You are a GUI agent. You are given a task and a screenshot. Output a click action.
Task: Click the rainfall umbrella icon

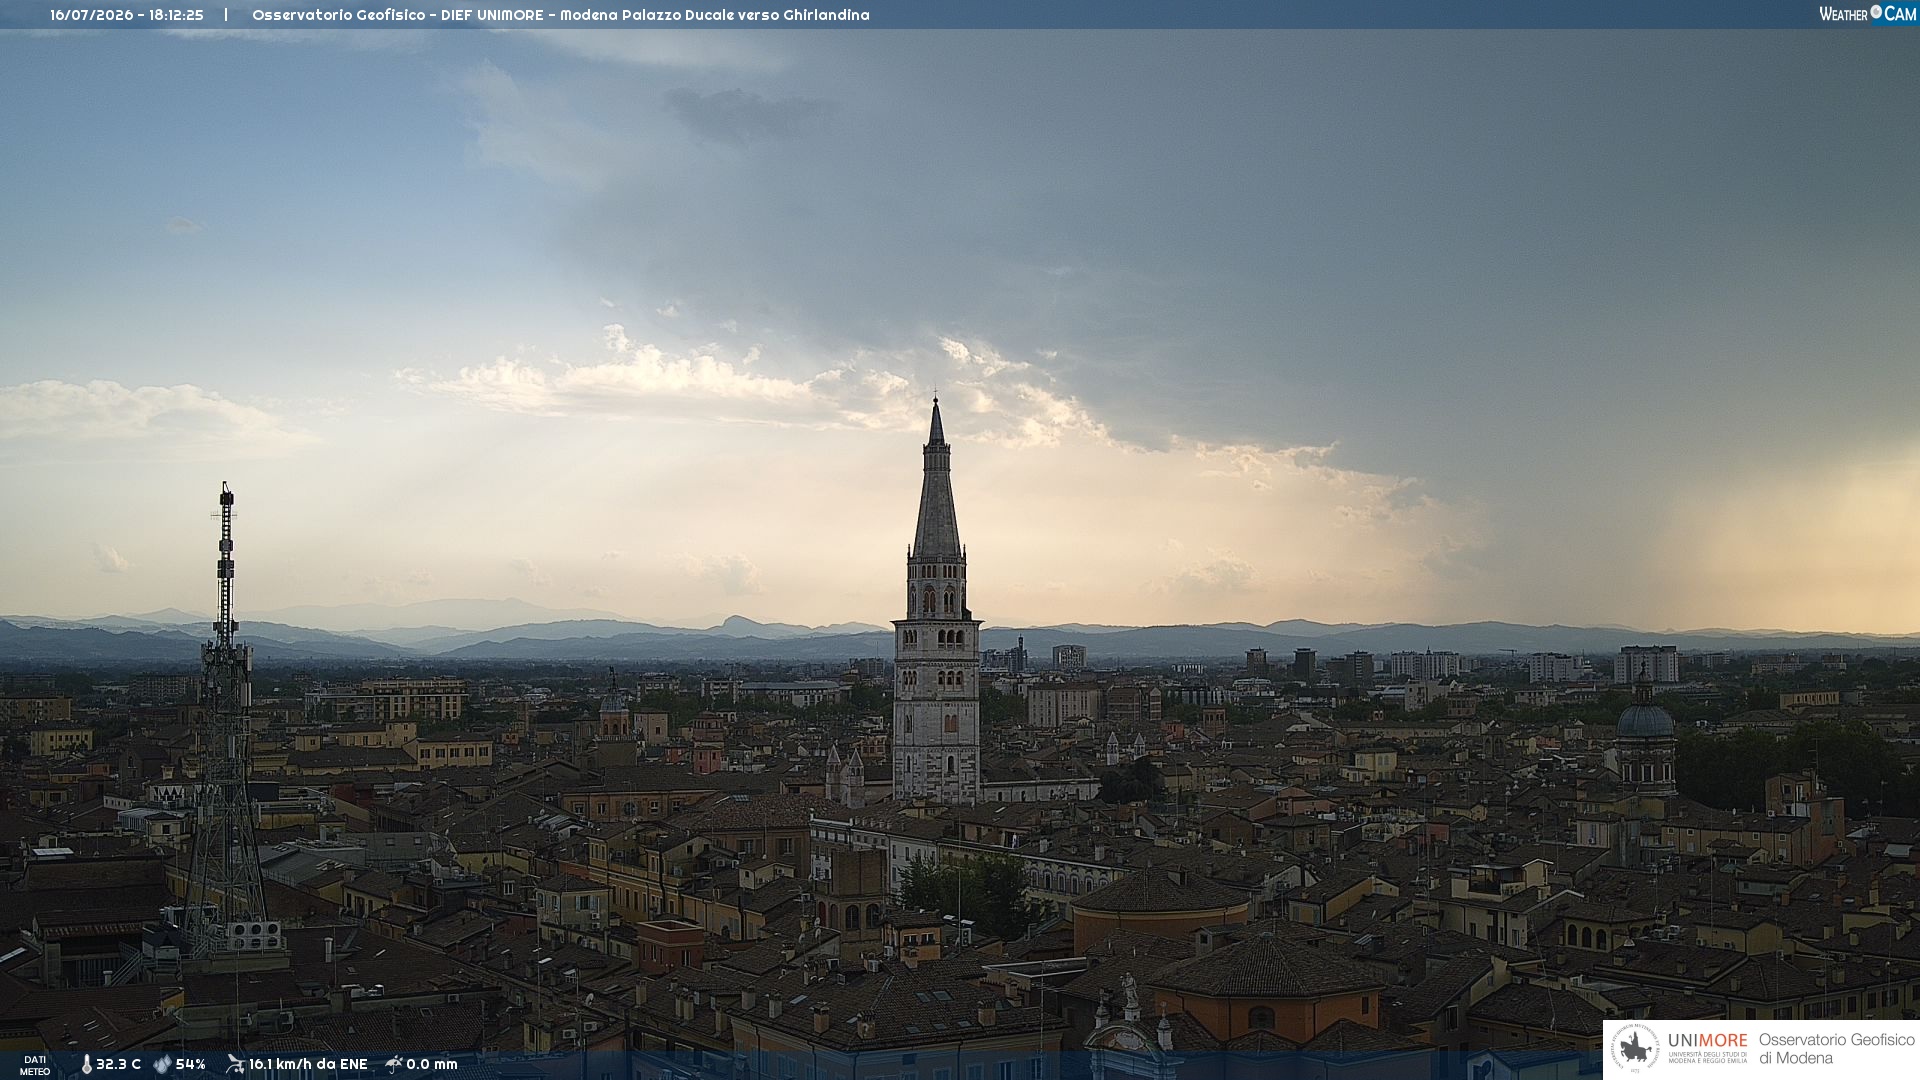394,1064
